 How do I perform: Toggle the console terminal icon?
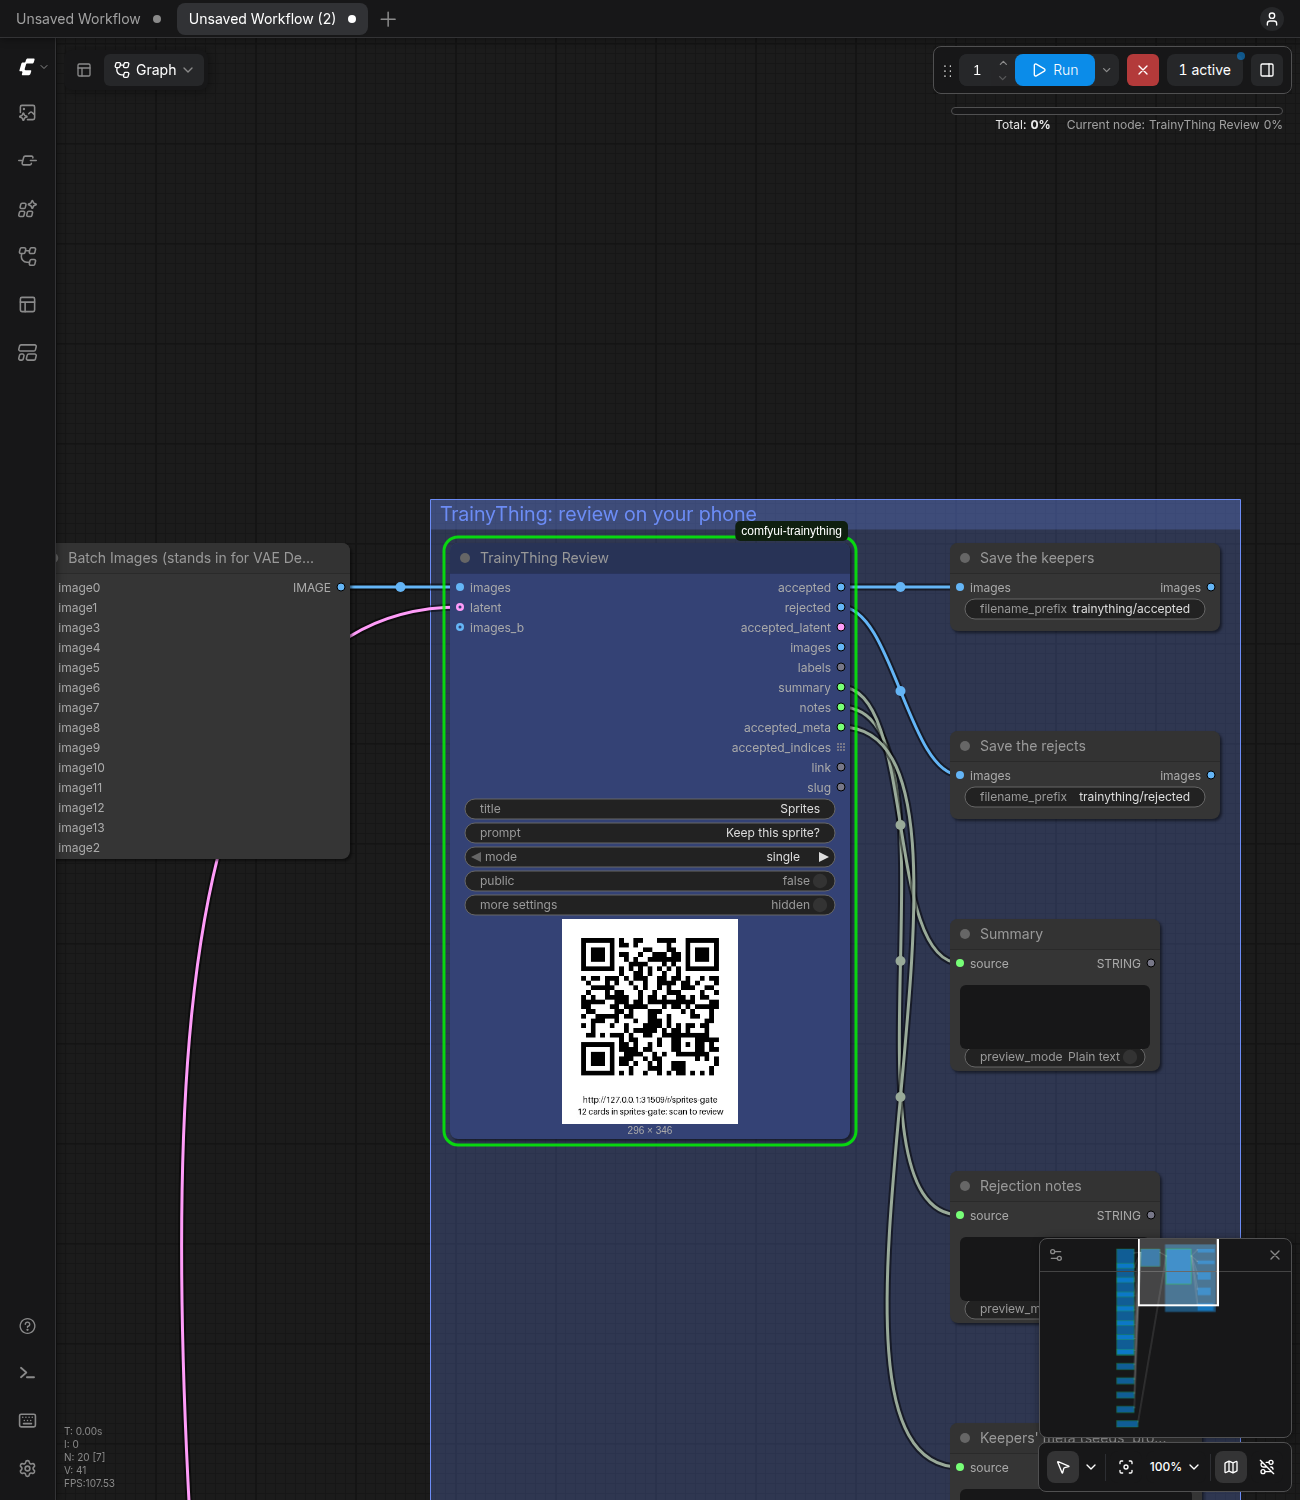28,1373
